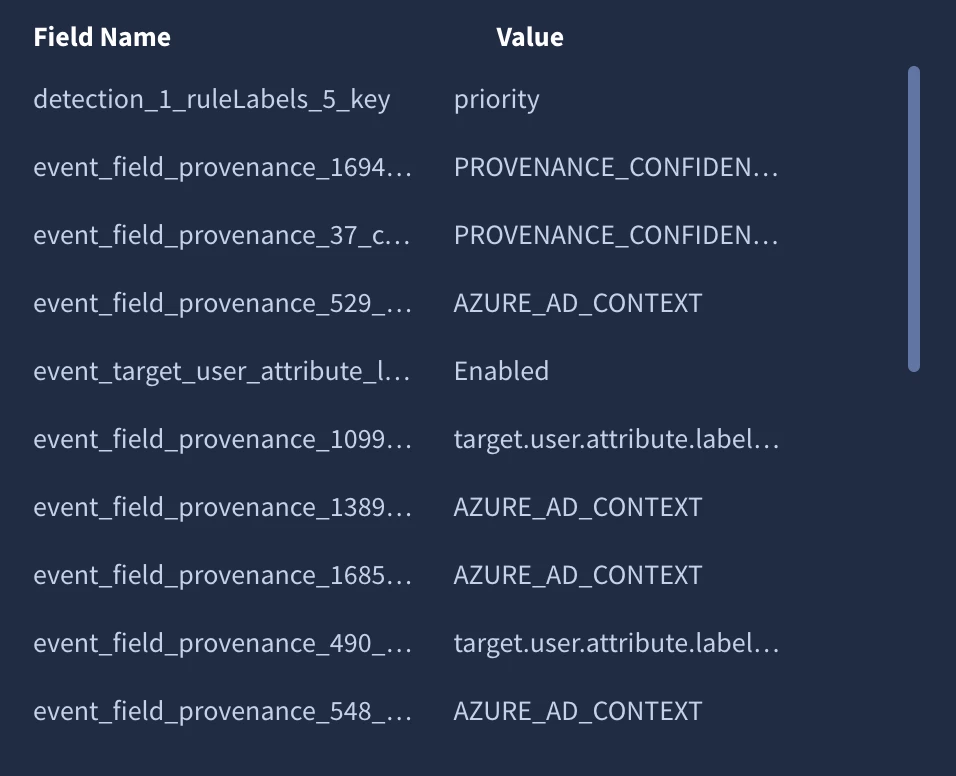
Task: Click the vertical scrollbar thumb
Action: click(x=913, y=219)
